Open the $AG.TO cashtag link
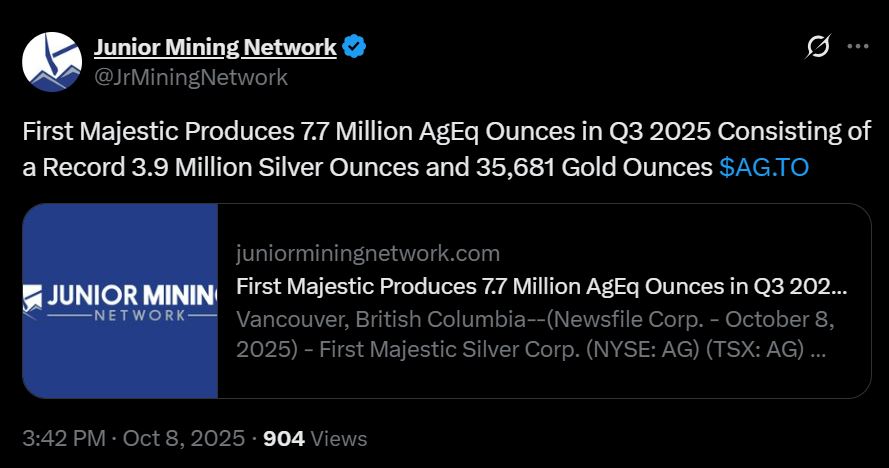889x468 pixels. [763, 167]
